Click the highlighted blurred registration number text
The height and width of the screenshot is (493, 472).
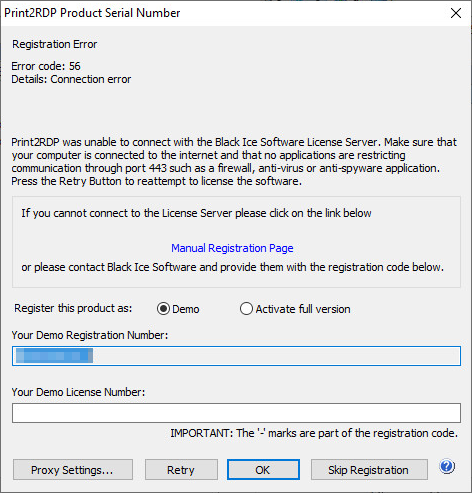click(x=54, y=356)
